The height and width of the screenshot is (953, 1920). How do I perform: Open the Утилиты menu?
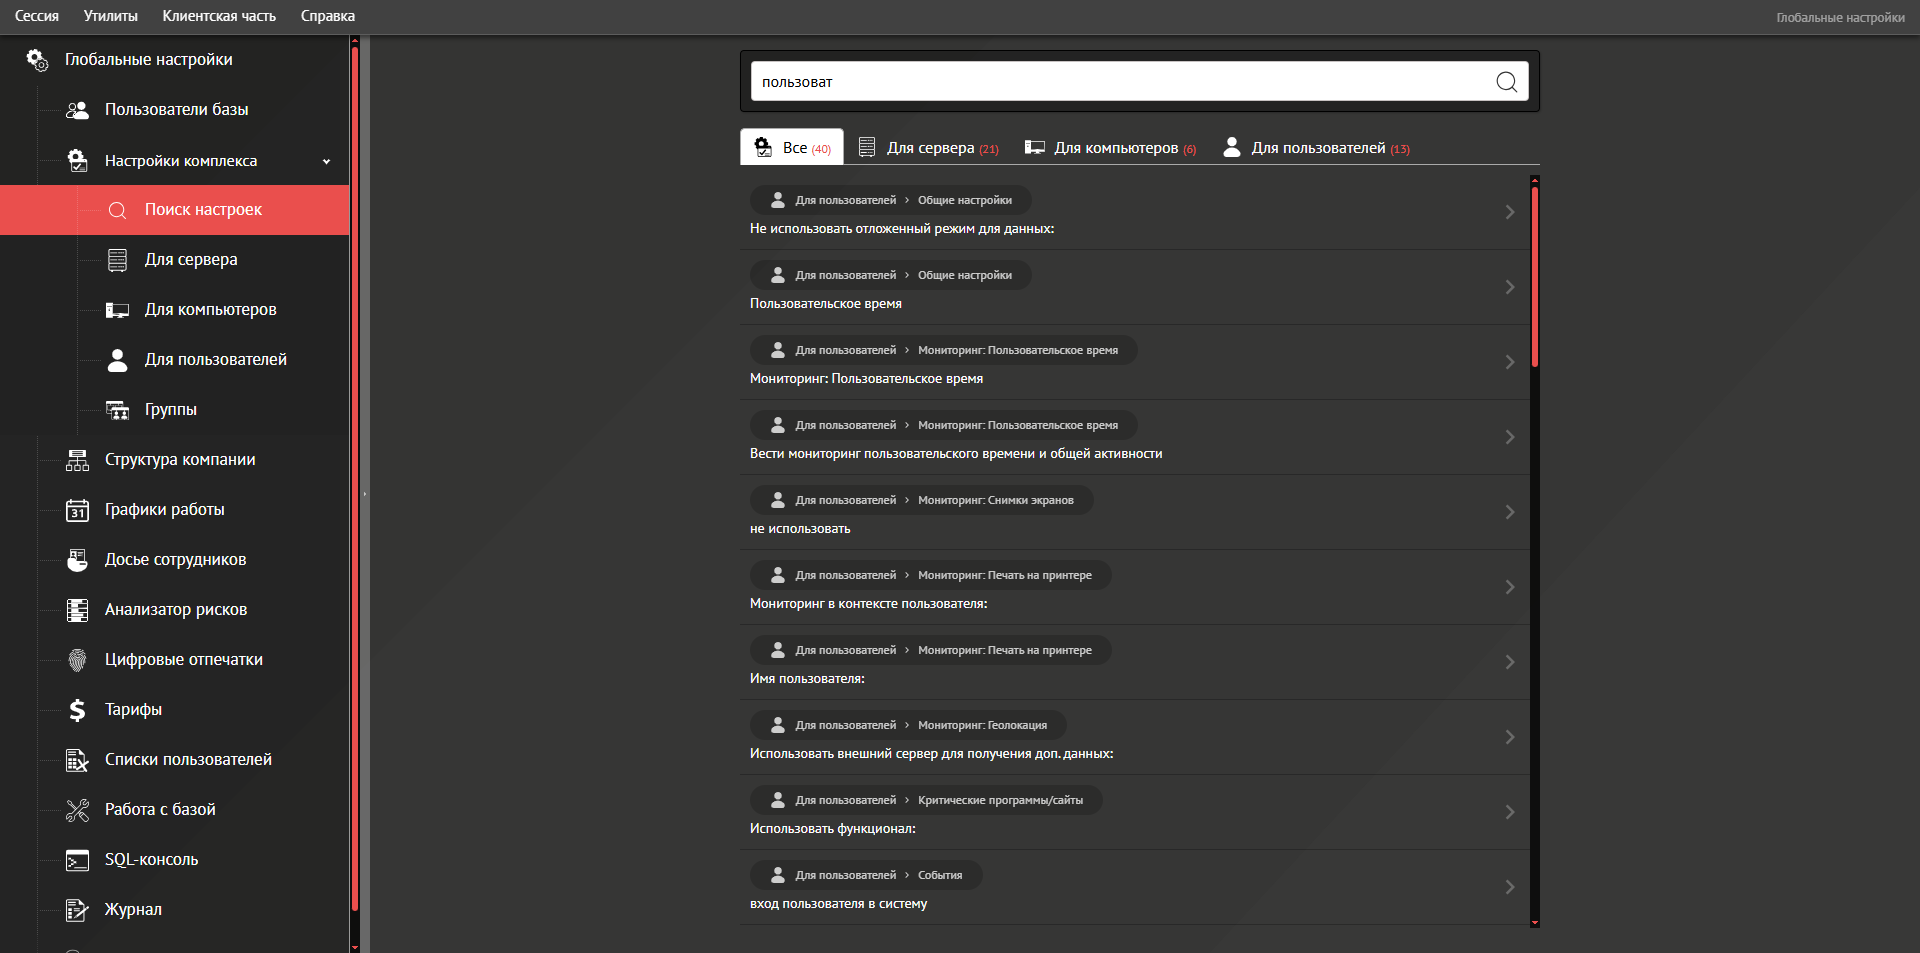(x=110, y=16)
